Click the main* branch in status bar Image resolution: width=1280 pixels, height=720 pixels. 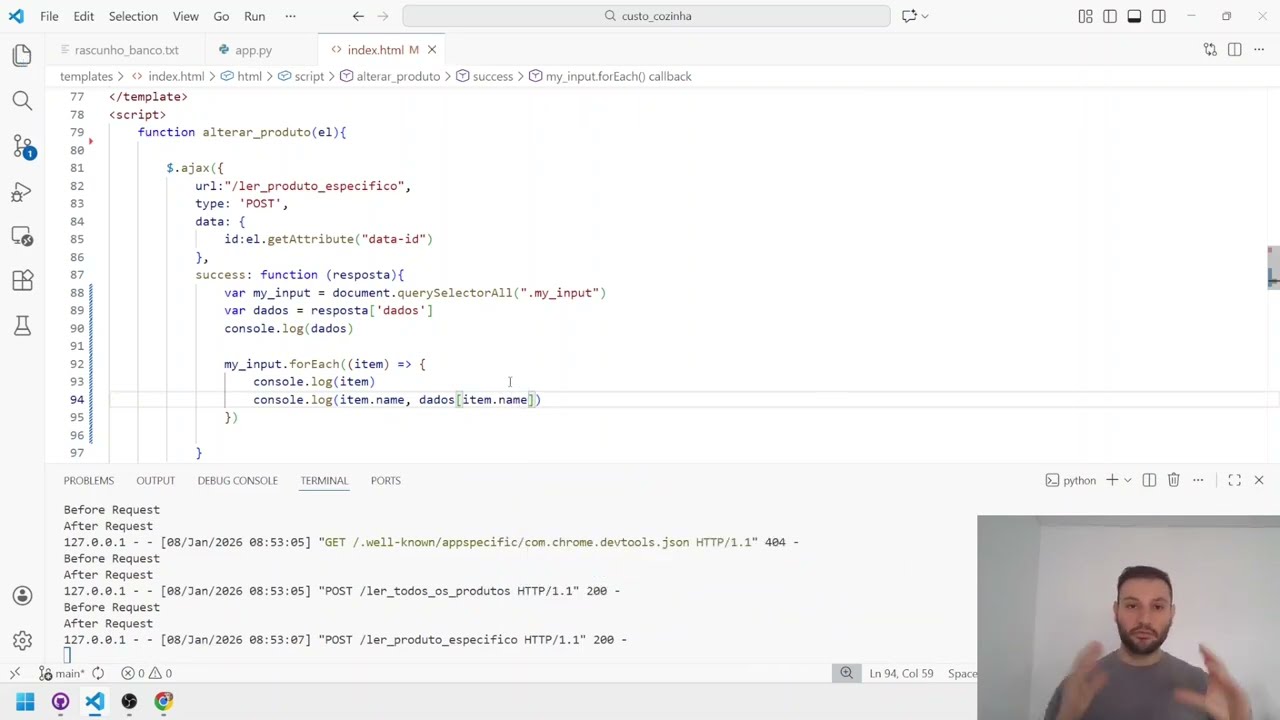(x=62, y=673)
